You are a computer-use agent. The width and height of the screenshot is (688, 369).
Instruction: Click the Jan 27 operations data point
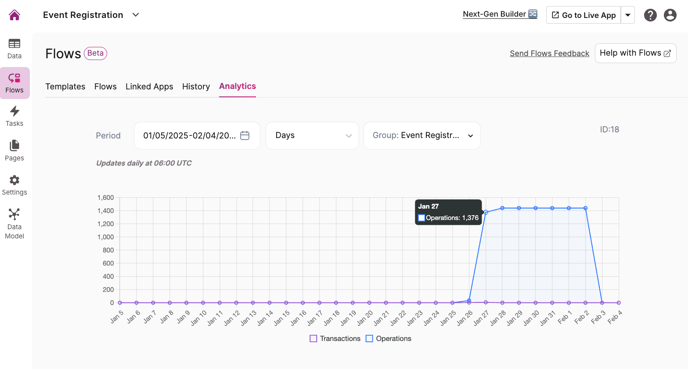click(x=486, y=212)
